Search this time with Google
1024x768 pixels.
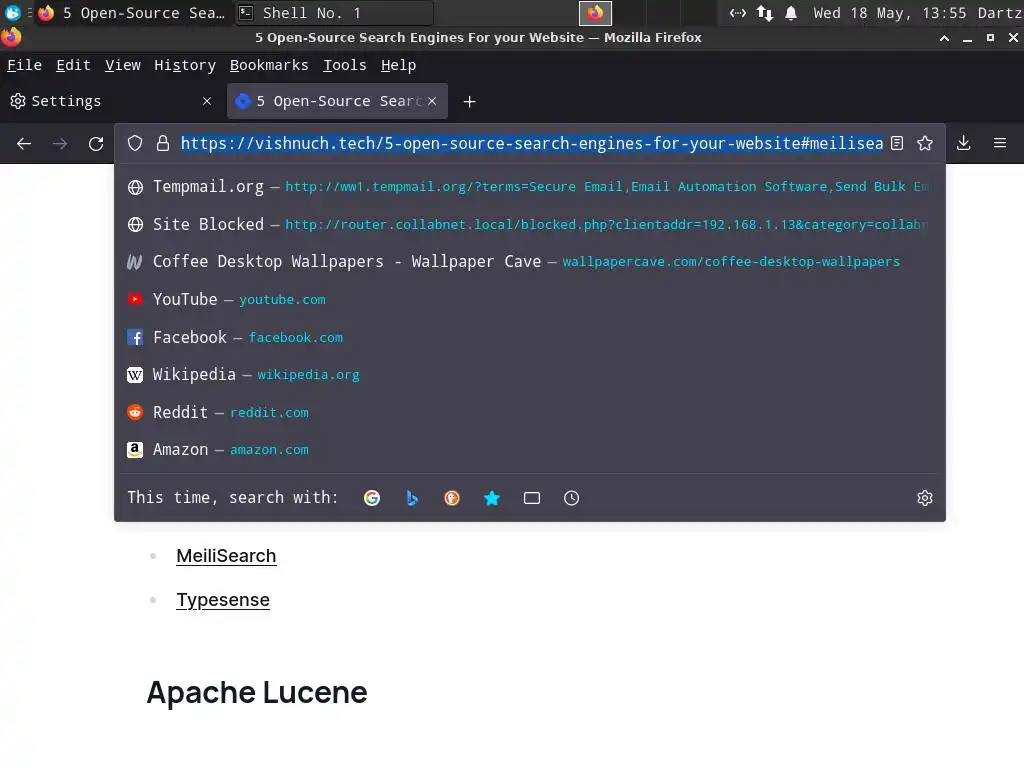click(372, 498)
